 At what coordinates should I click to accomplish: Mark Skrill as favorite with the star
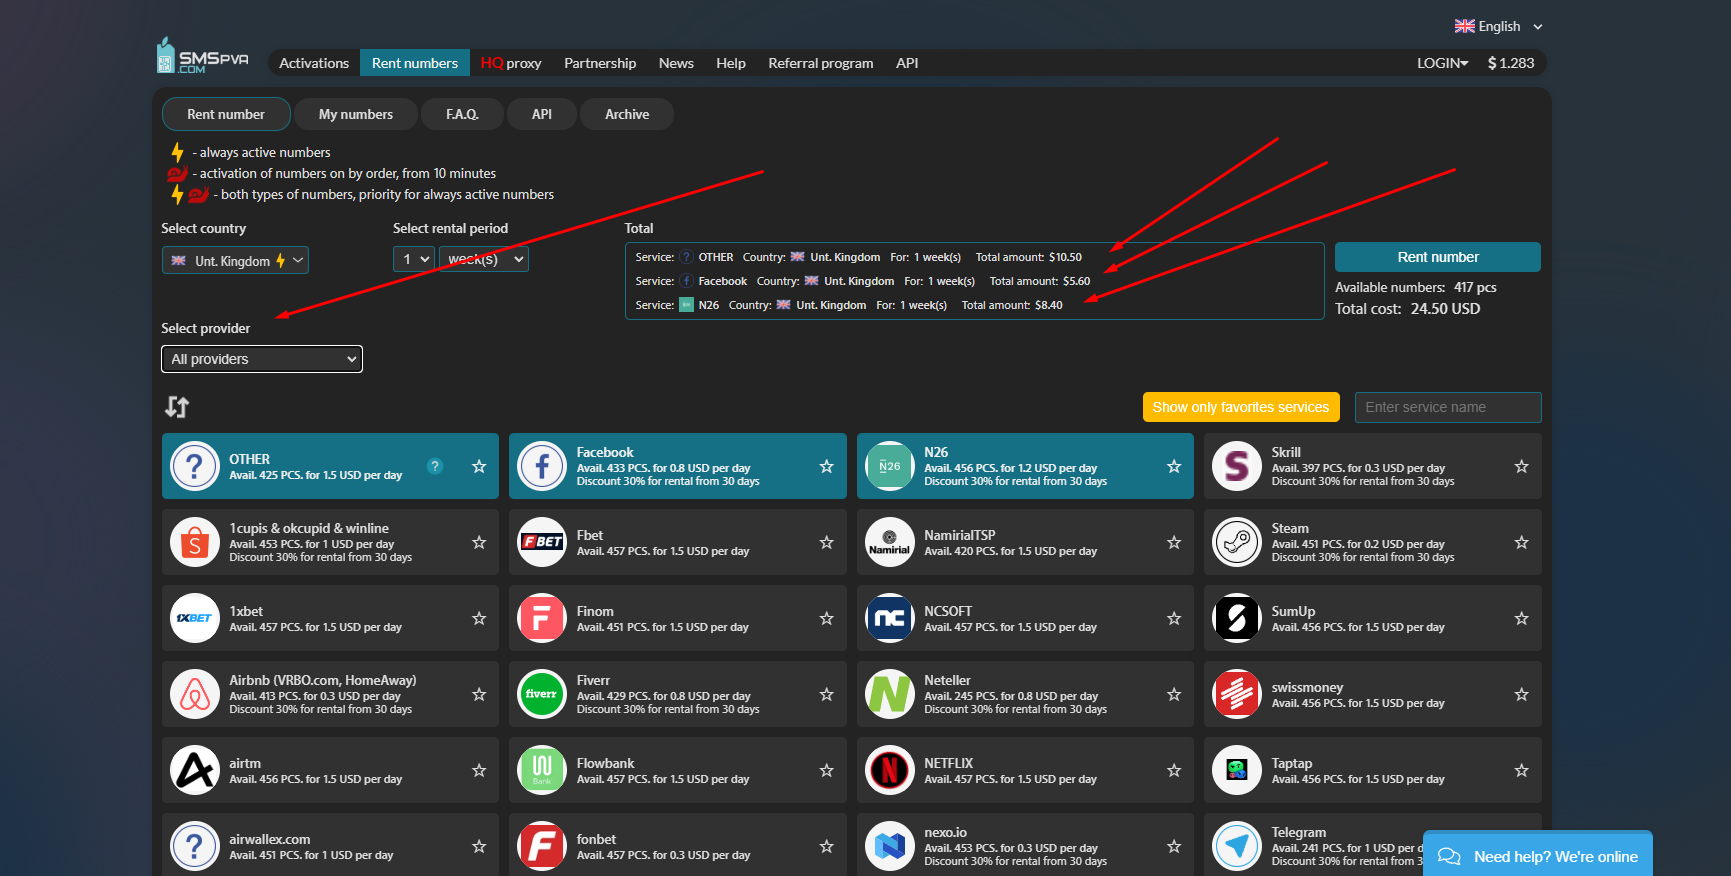[x=1521, y=466]
